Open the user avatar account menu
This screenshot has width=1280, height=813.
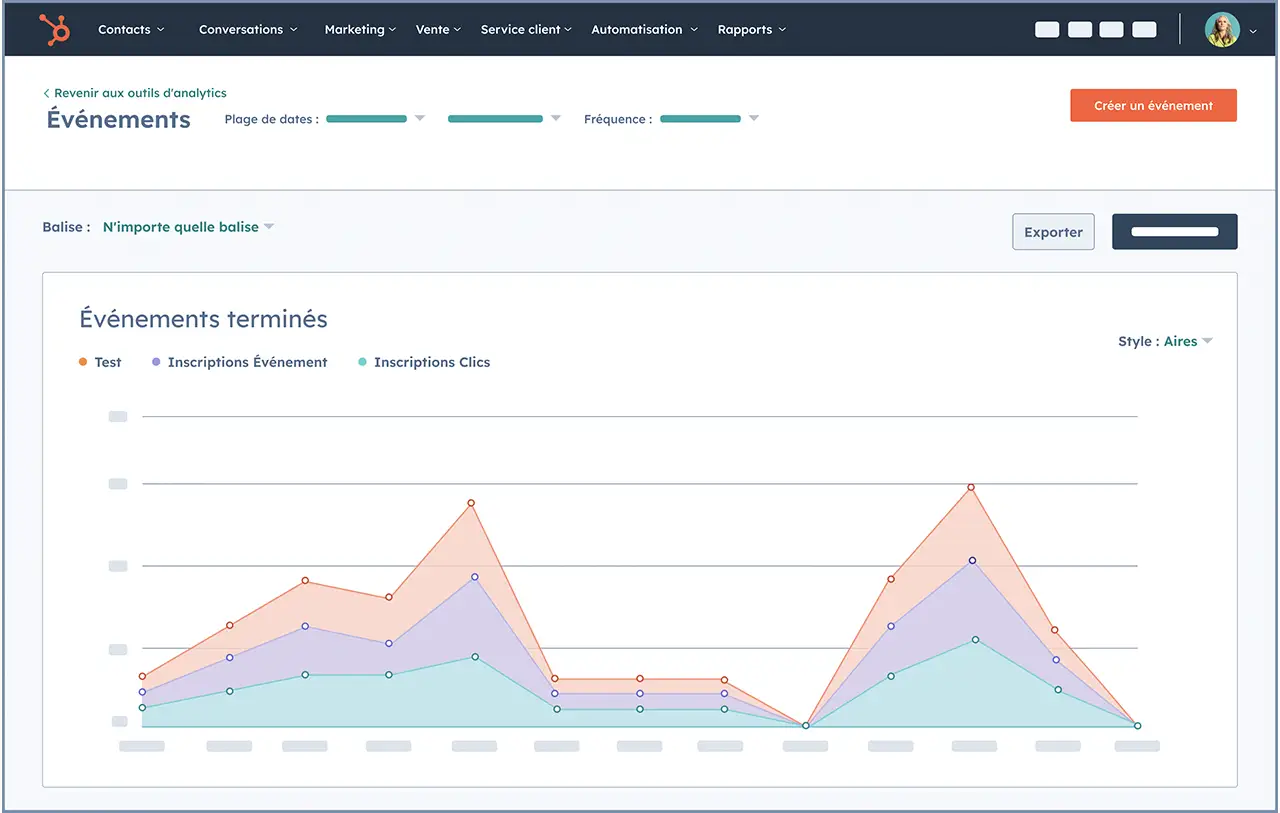point(1222,30)
